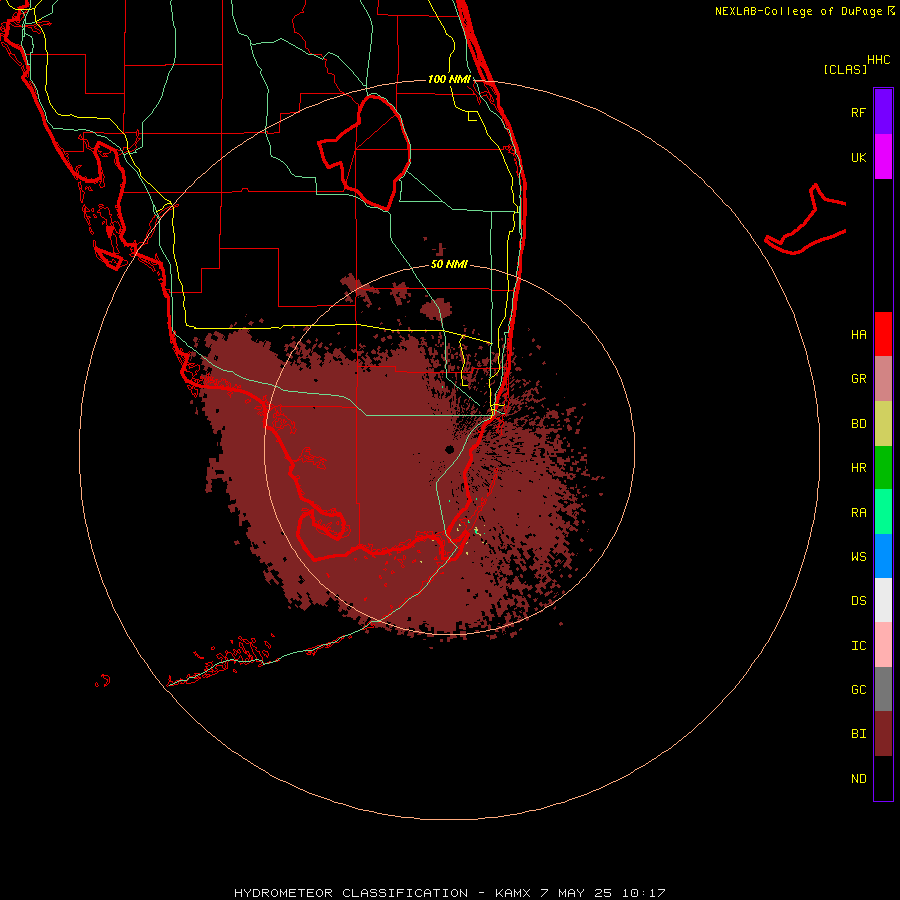The image size is (900, 900).
Task: Click the 'HA' legend label
Action: coord(858,334)
